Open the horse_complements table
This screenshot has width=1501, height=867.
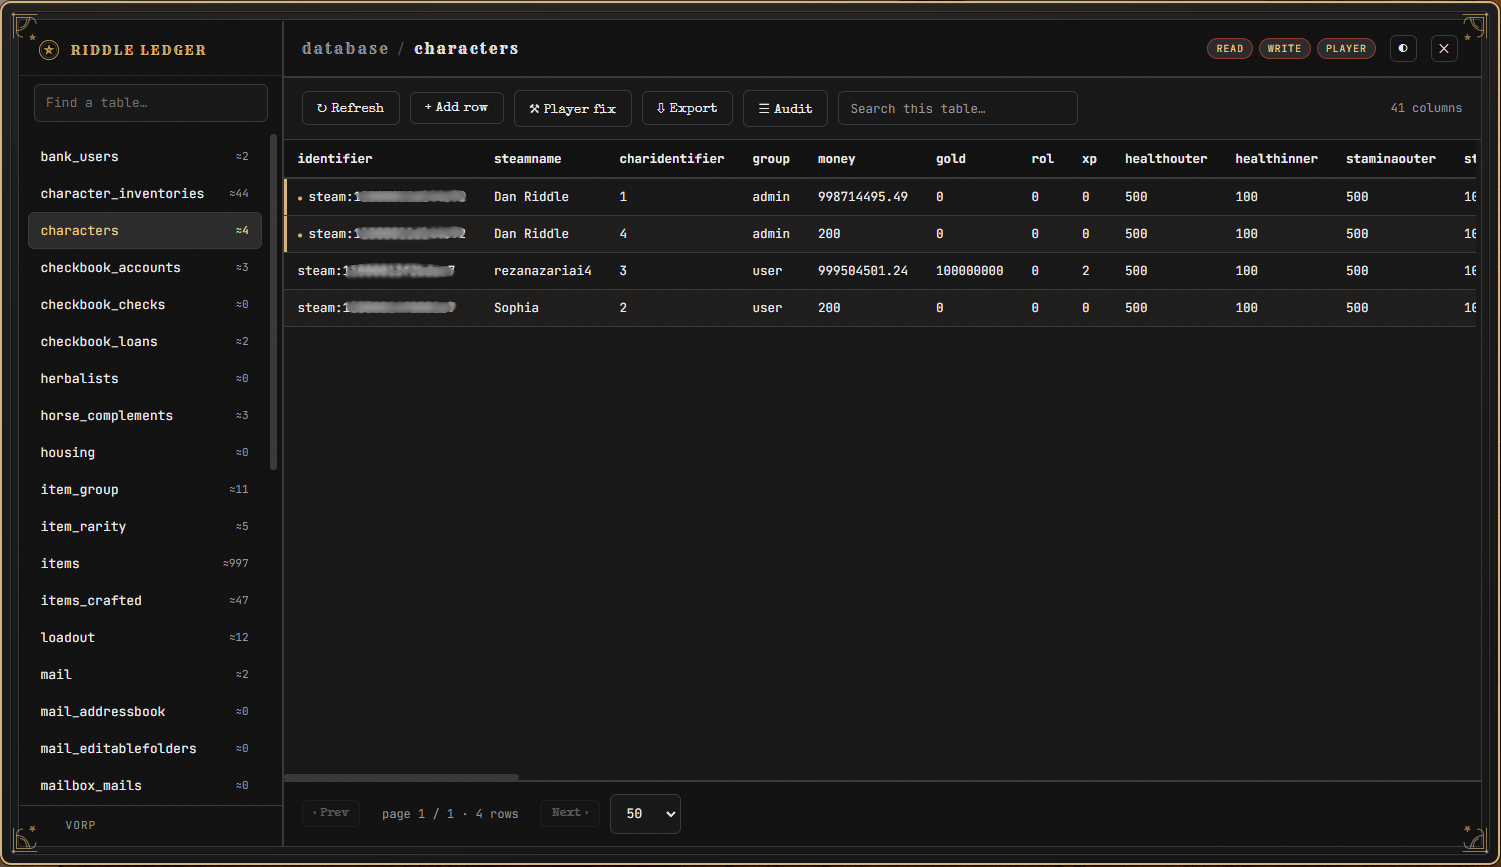pos(145,416)
